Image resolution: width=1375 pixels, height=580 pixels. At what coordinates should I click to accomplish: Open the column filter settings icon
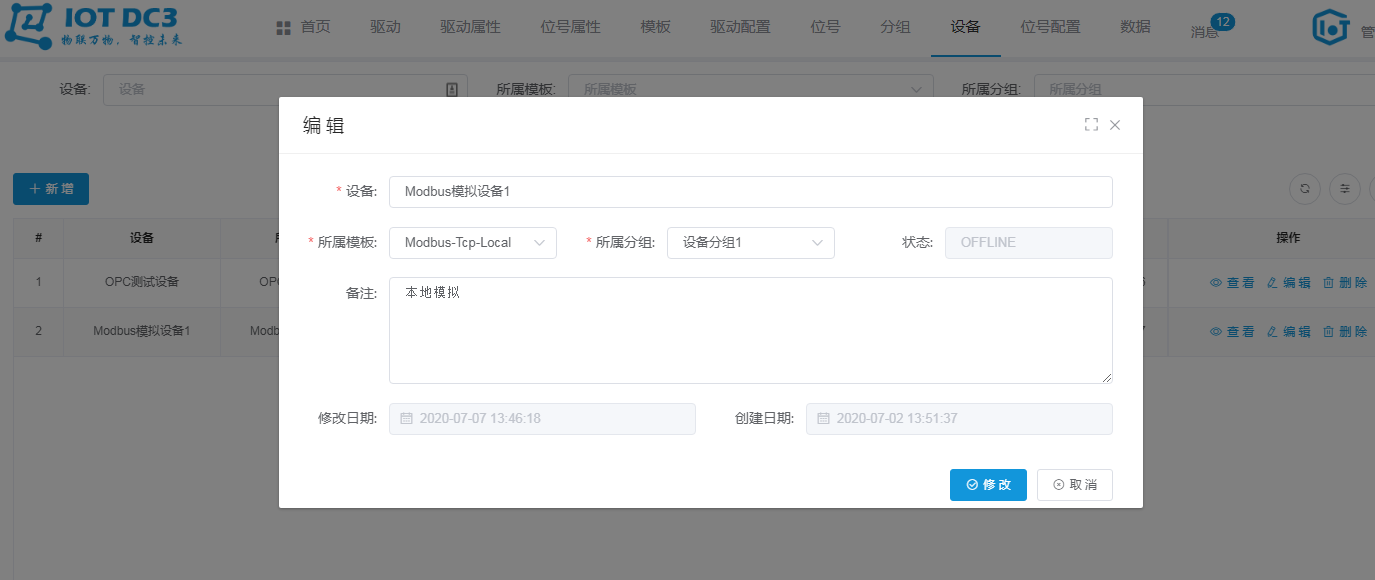1345,189
